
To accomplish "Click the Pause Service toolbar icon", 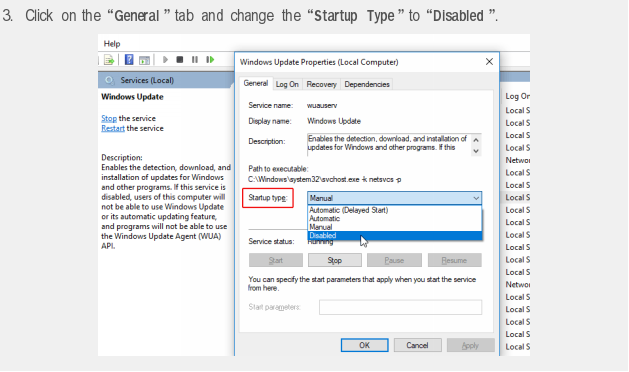I will pyautogui.click(x=195, y=60).
